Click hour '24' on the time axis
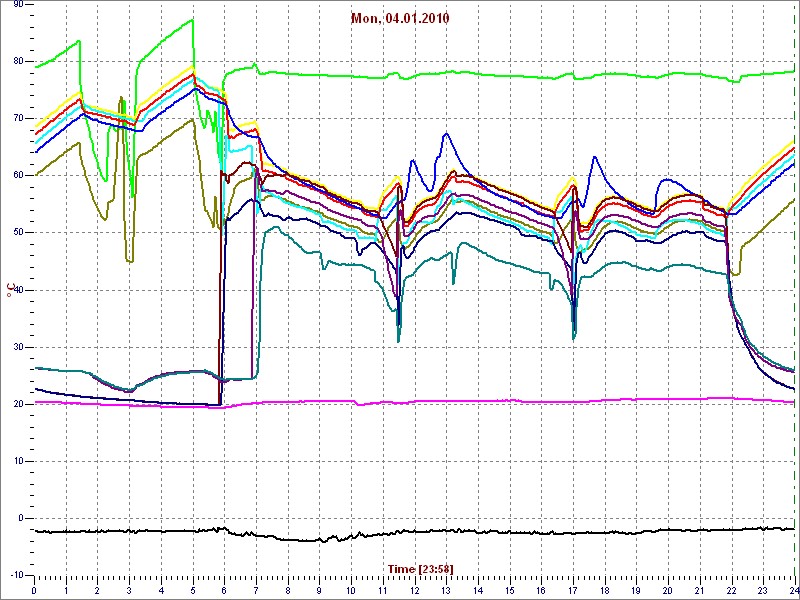 793,589
